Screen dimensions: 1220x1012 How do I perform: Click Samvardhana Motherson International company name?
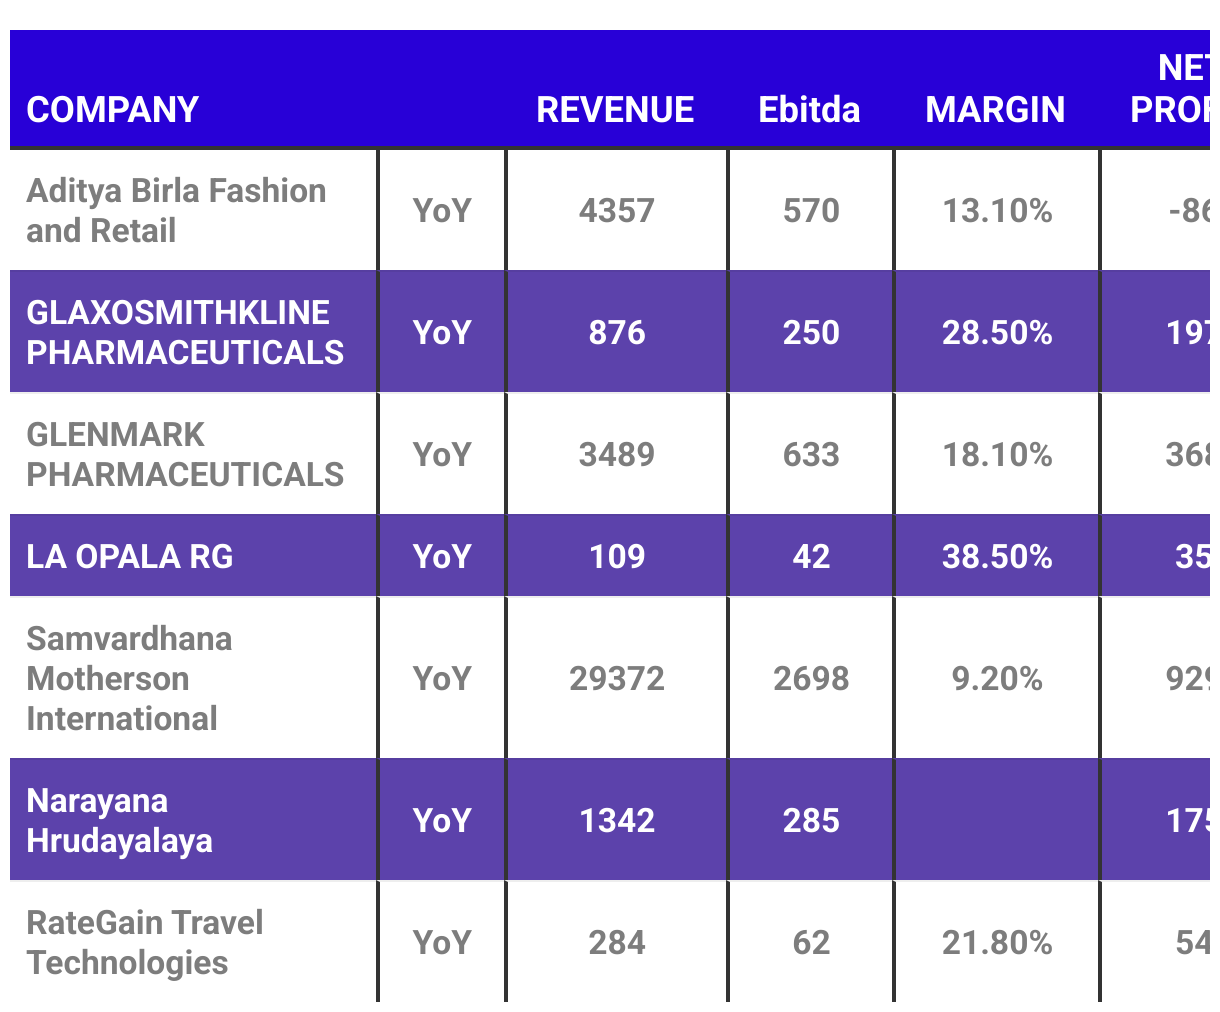coord(129,678)
